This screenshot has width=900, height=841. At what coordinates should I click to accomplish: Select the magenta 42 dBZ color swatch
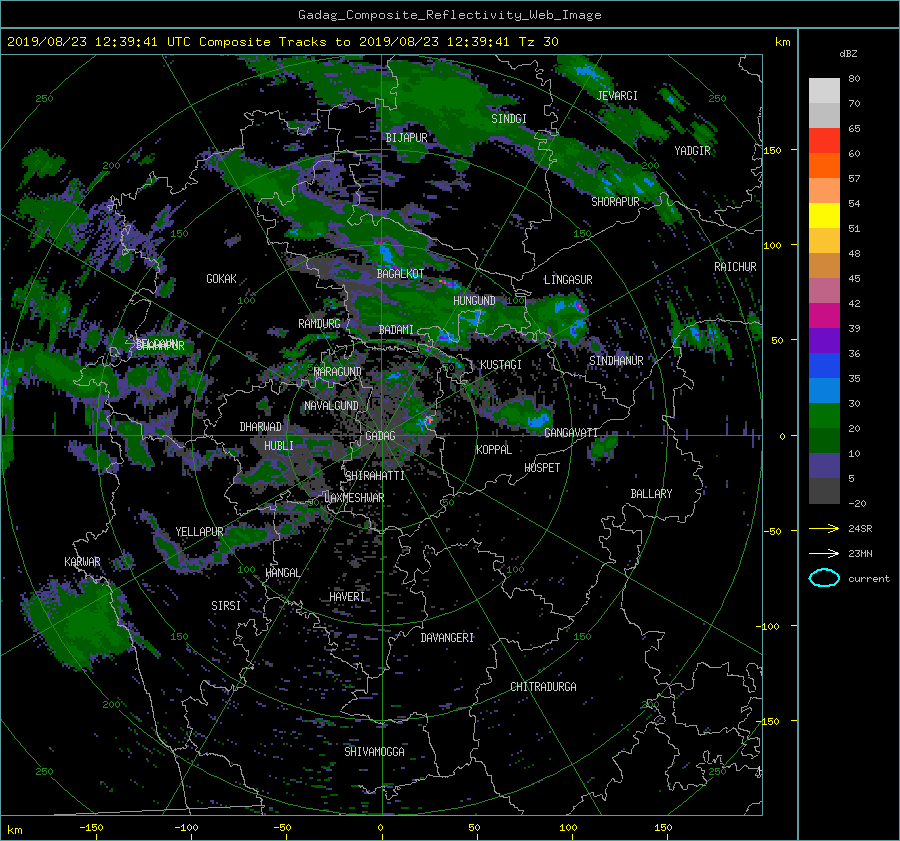(x=824, y=316)
